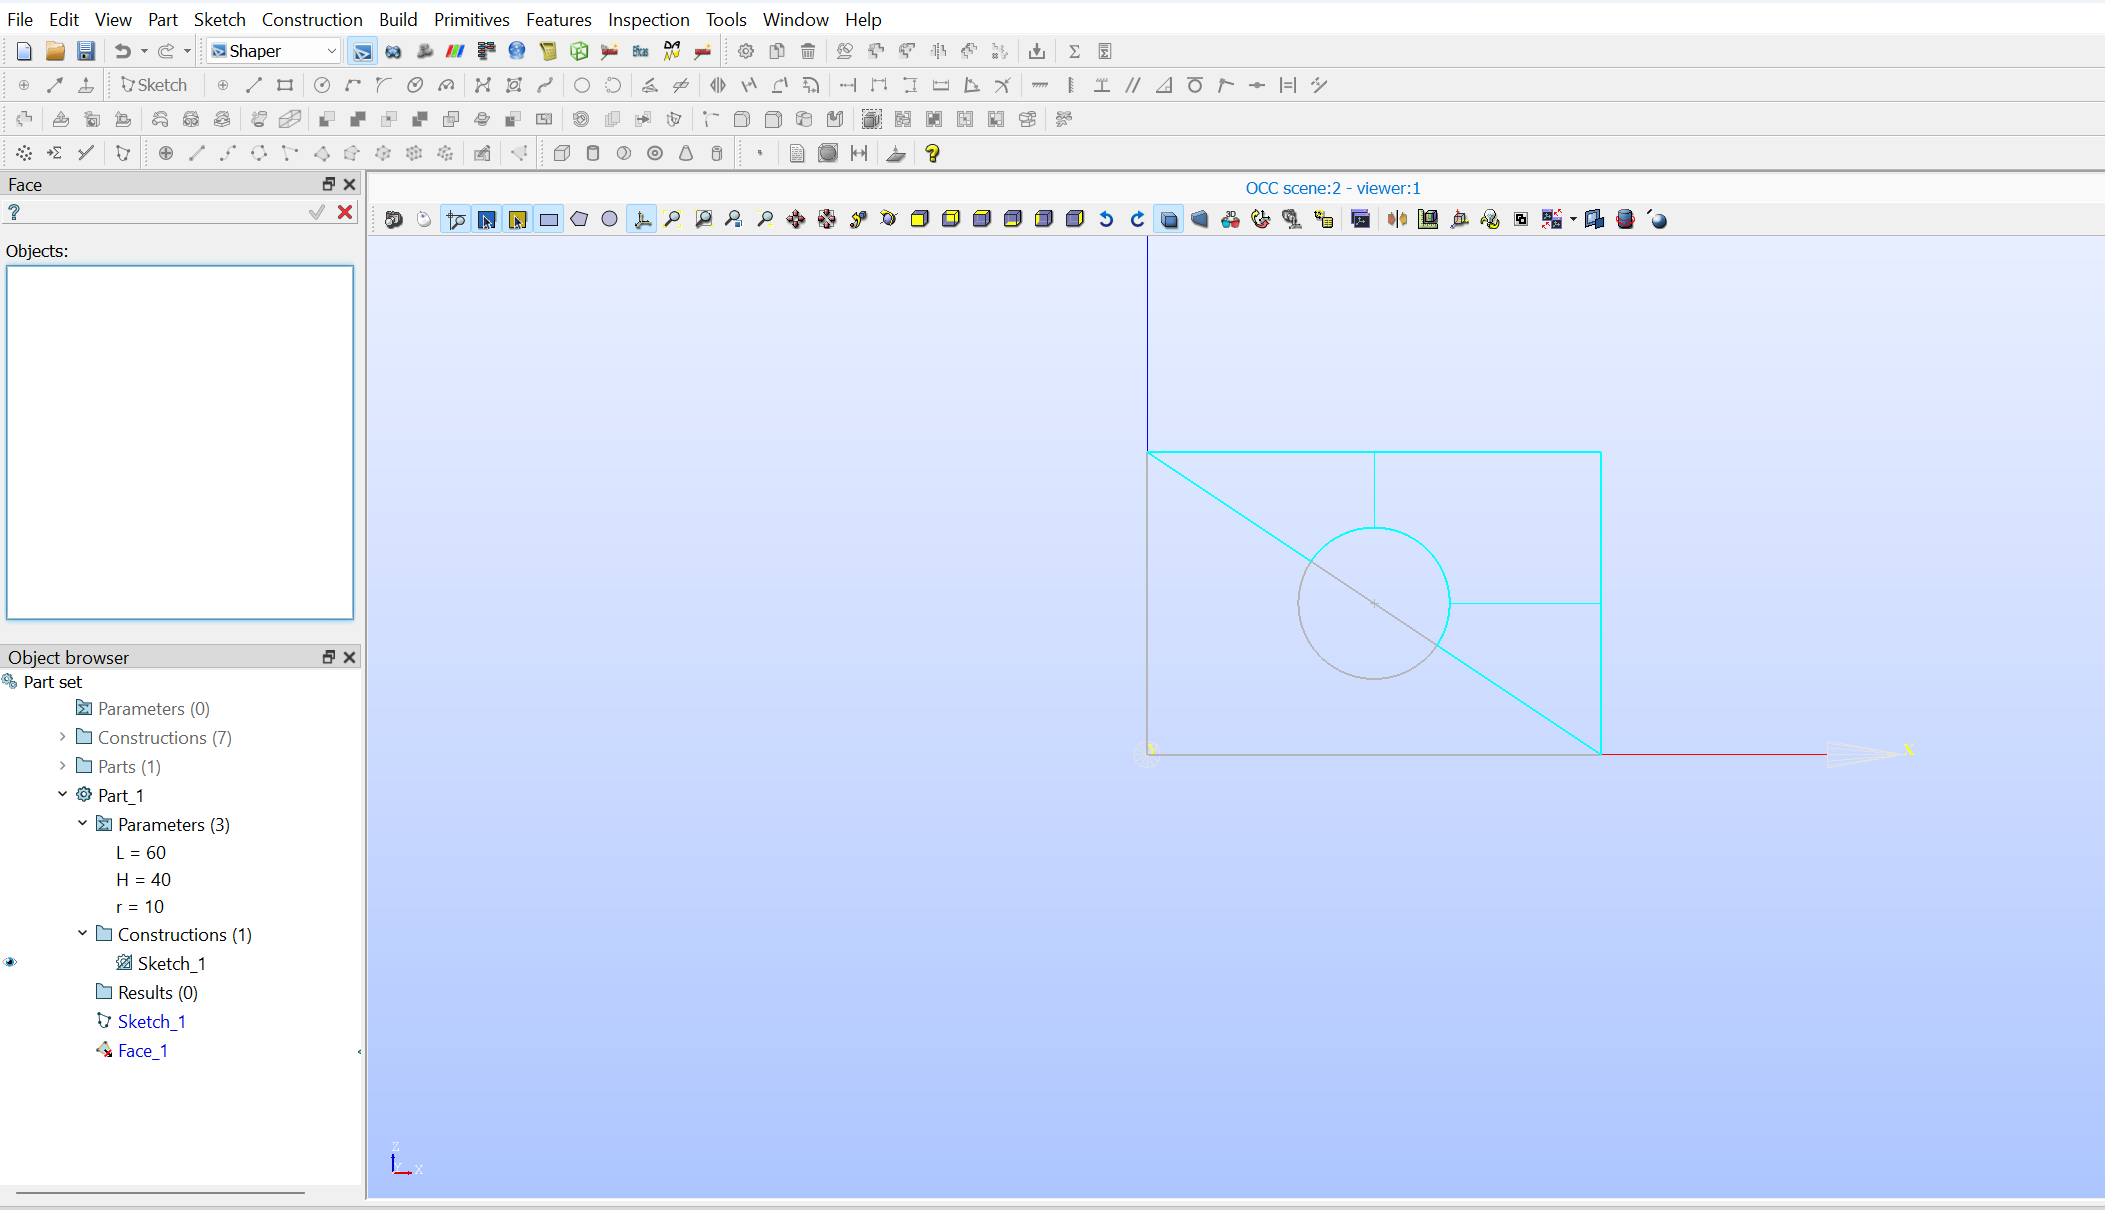Image resolution: width=2105 pixels, height=1210 pixels.
Task: Expand the Constructions (7) folder
Action: tap(62, 737)
